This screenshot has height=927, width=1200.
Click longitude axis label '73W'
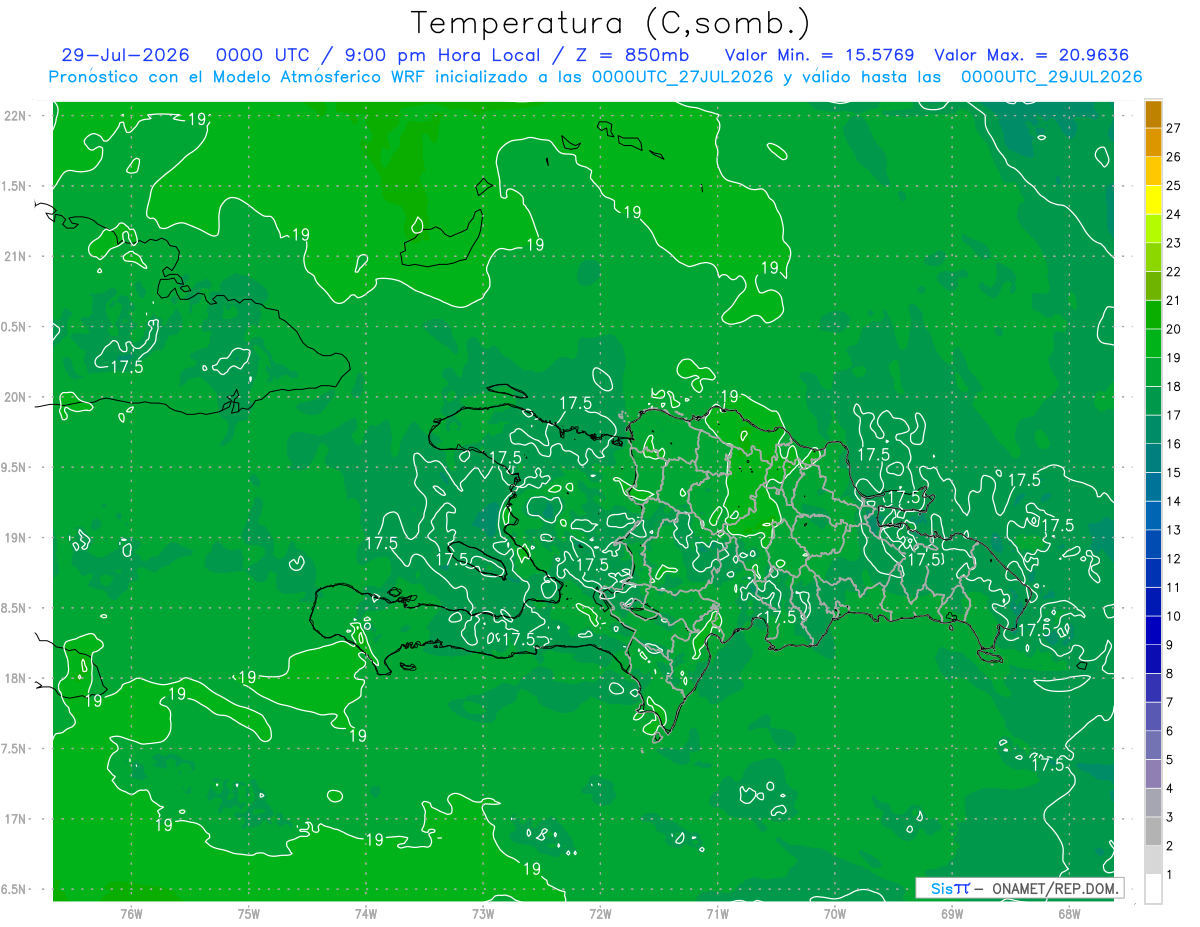[483, 913]
